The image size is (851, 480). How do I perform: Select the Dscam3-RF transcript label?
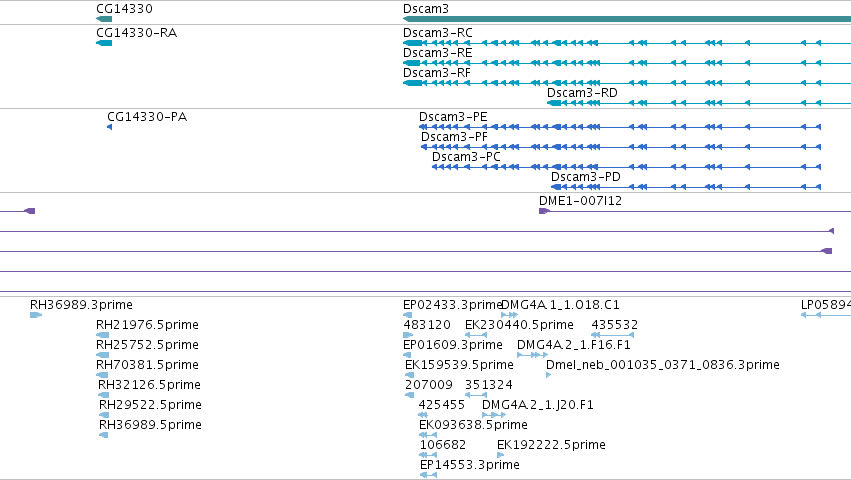pyautogui.click(x=436, y=73)
